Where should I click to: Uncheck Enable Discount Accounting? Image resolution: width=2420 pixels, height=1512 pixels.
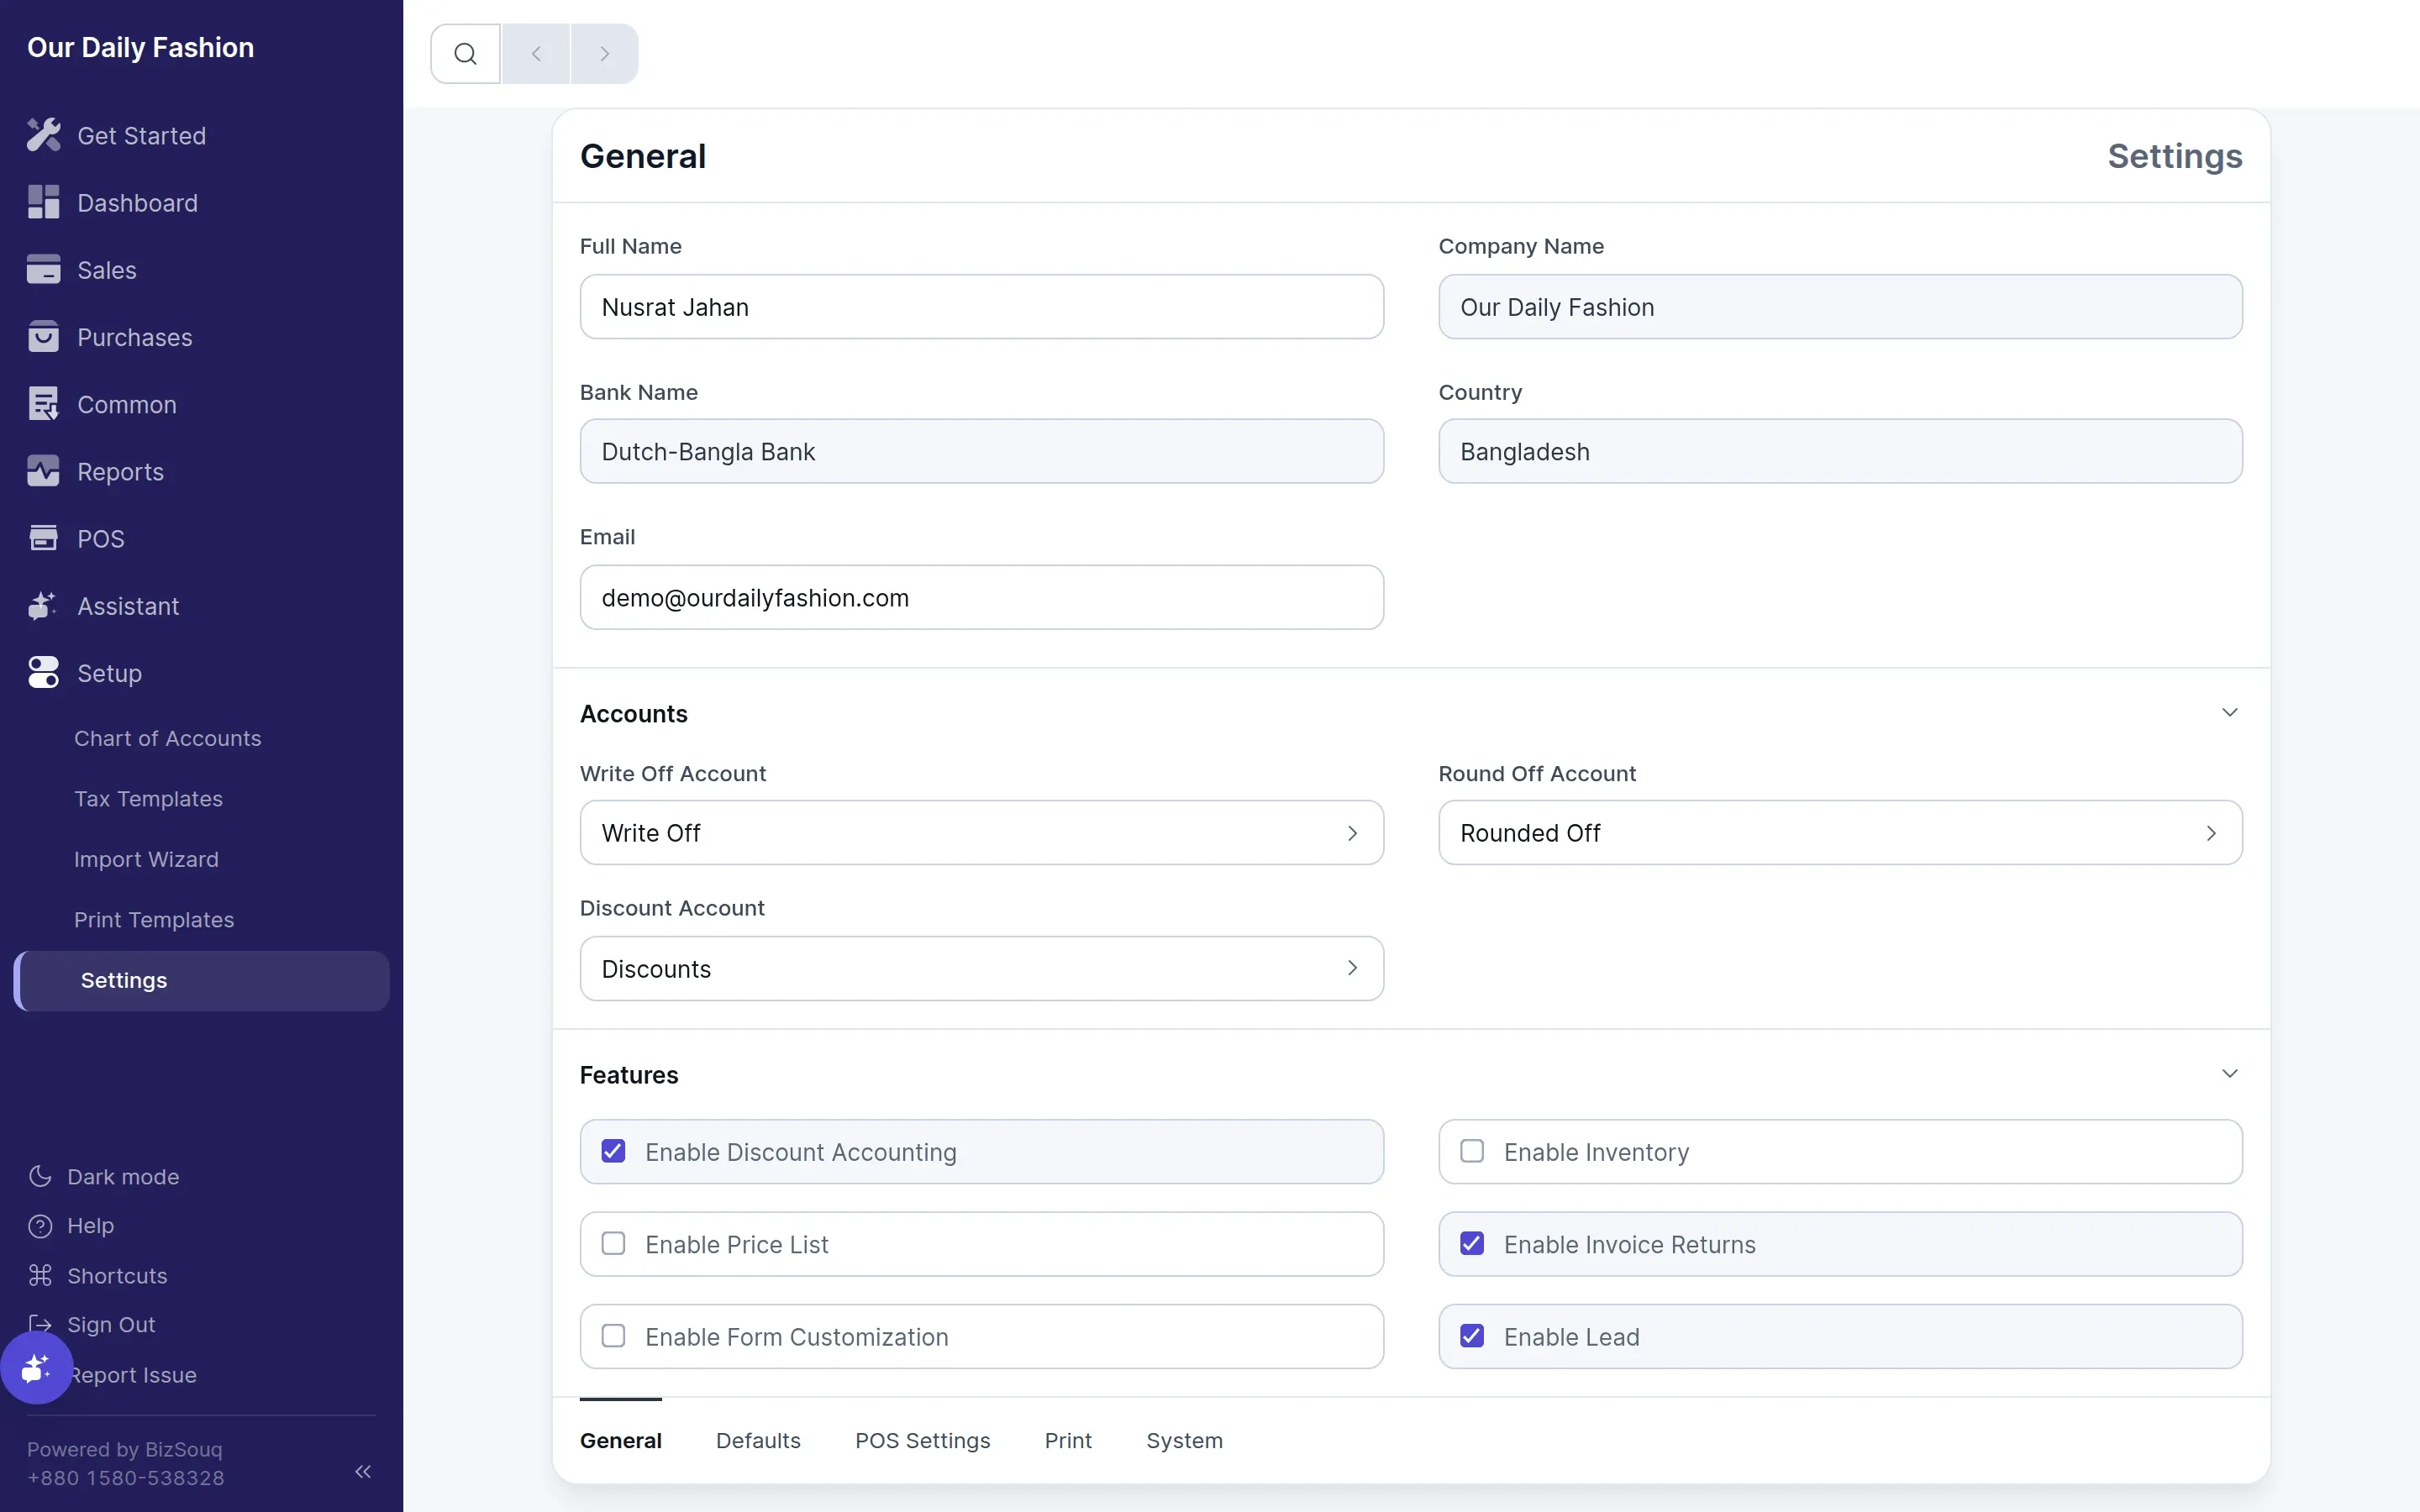point(613,1151)
